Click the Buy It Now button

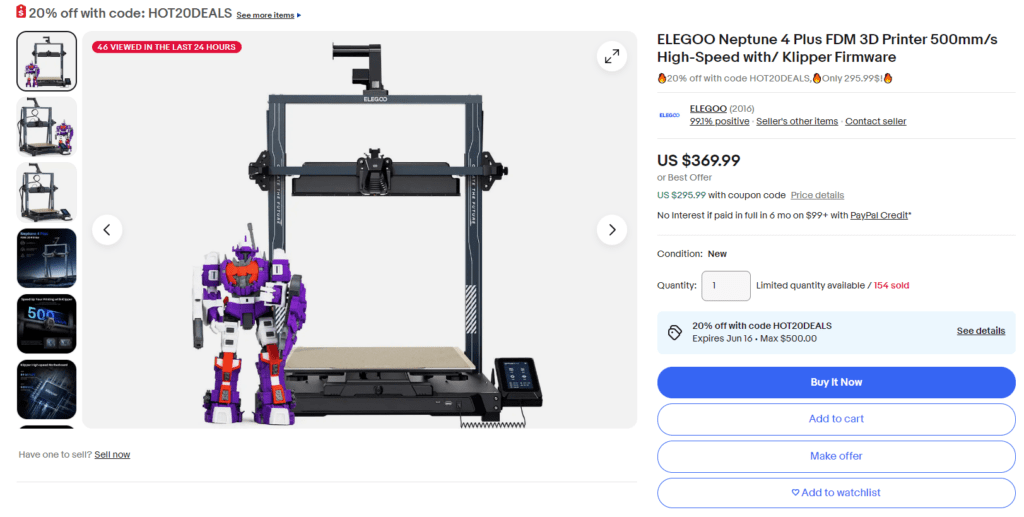point(836,383)
